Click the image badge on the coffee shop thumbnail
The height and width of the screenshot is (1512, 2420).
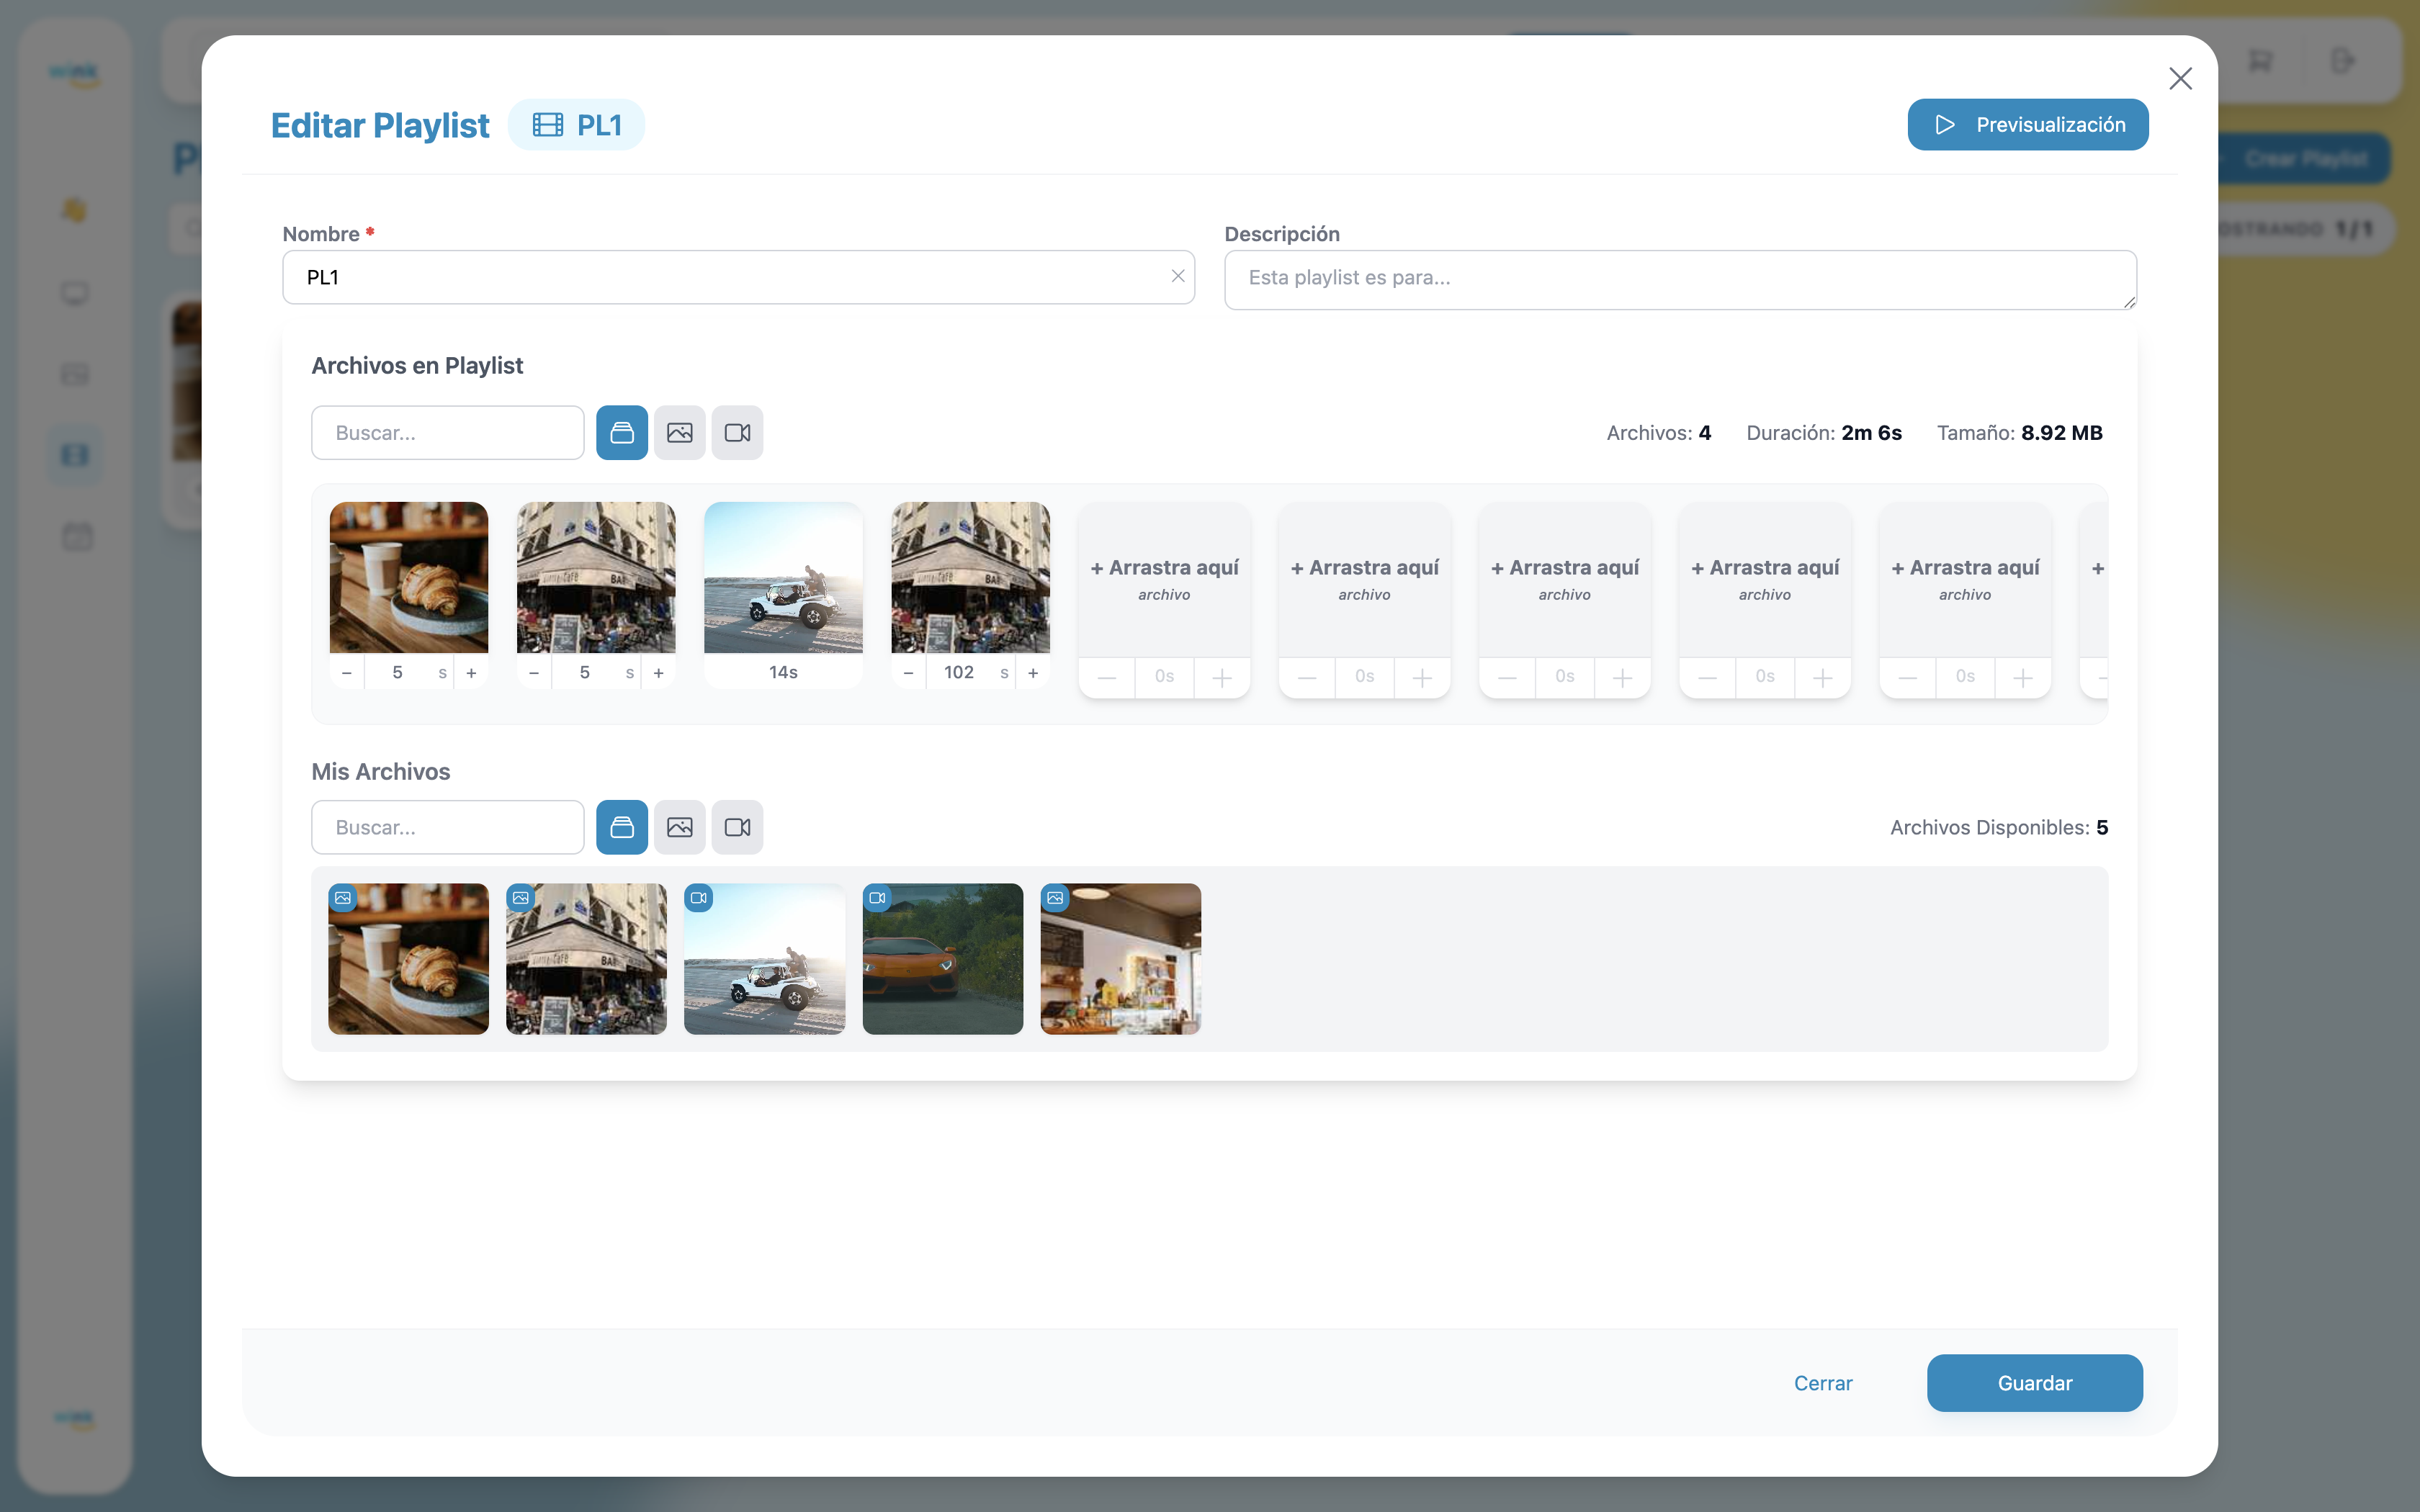coord(1055,898)
